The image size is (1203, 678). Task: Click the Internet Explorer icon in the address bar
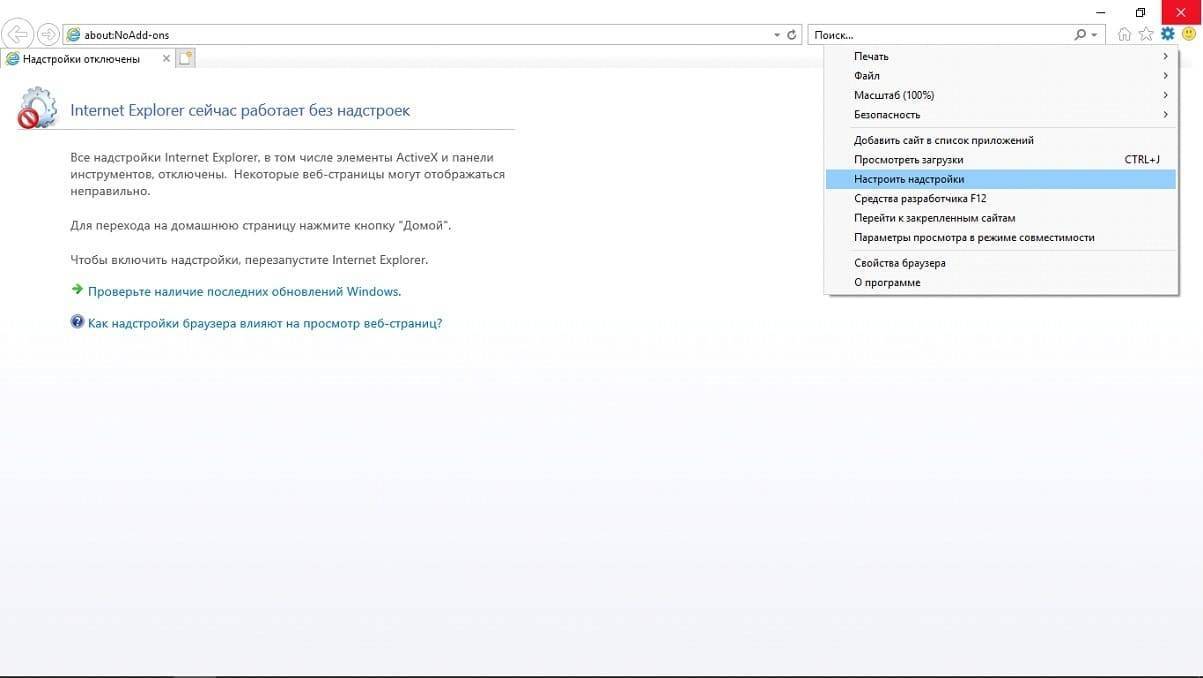click(x=73, y=35)
